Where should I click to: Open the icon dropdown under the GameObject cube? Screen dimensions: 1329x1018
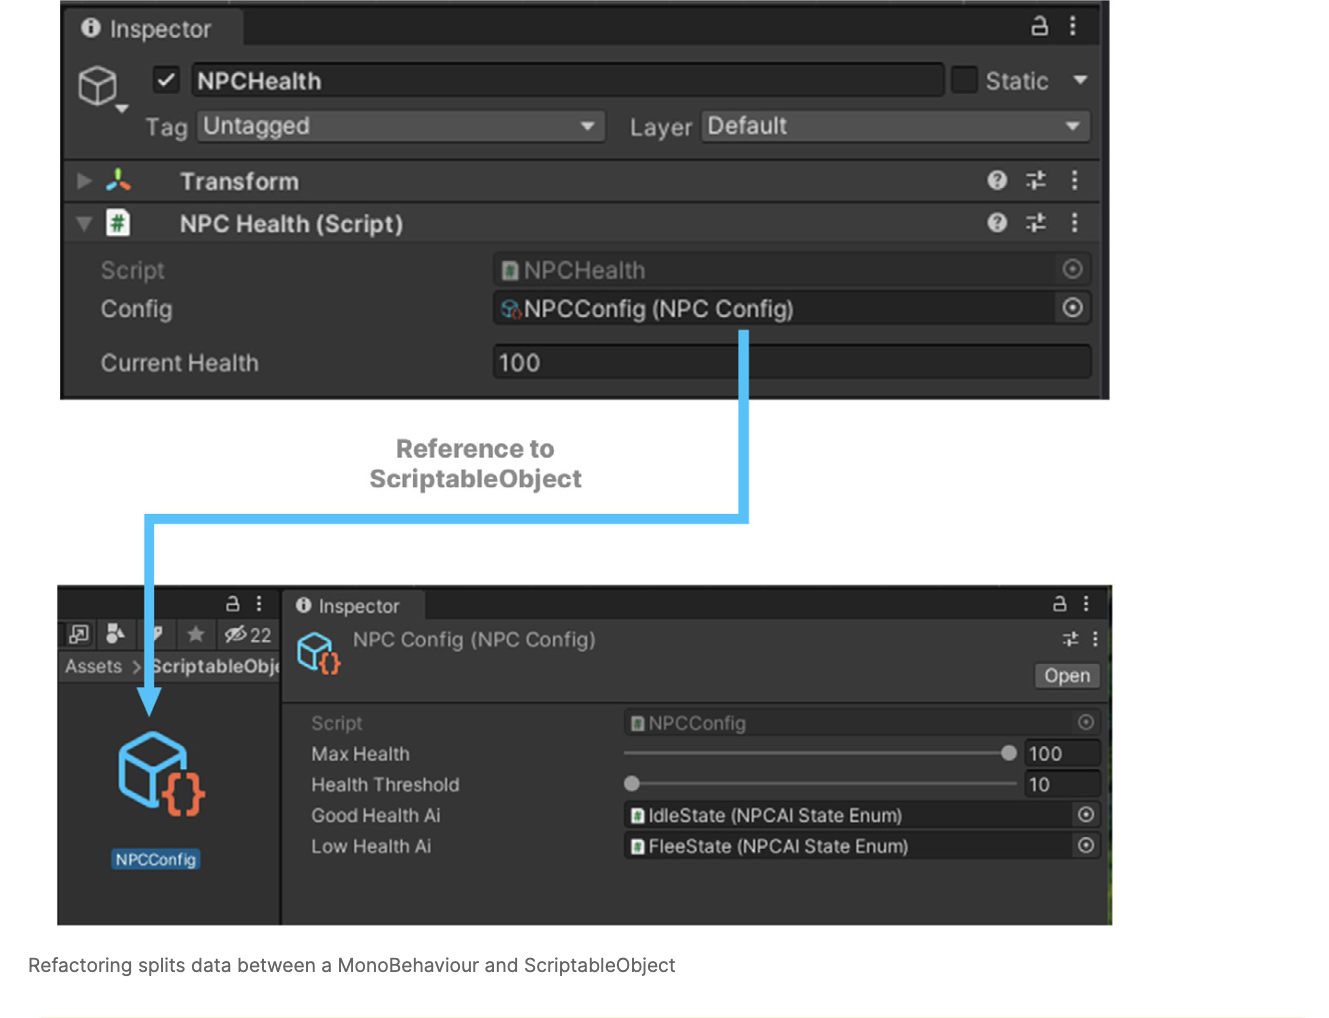122,108
